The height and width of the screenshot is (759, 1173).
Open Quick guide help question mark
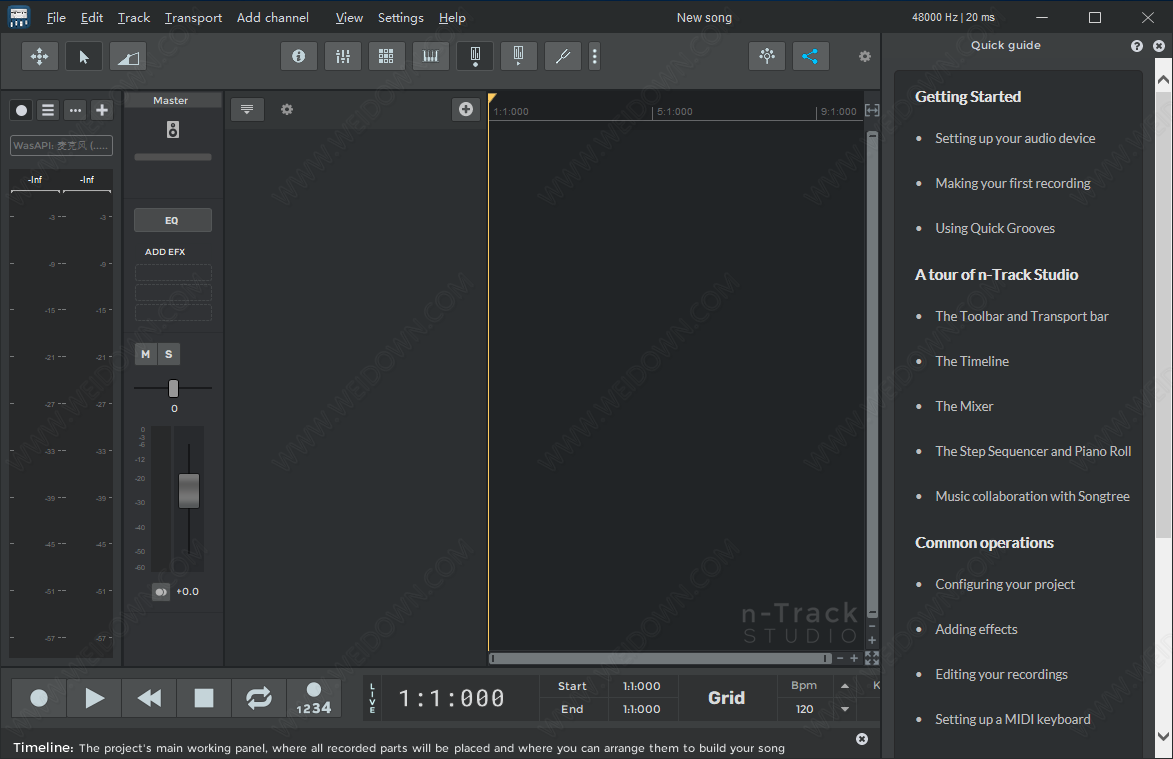pyautogui.click(x=1137, y=46)
